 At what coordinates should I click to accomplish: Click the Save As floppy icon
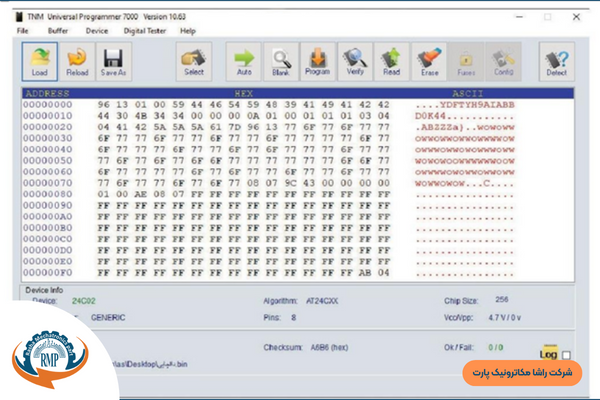113,61
